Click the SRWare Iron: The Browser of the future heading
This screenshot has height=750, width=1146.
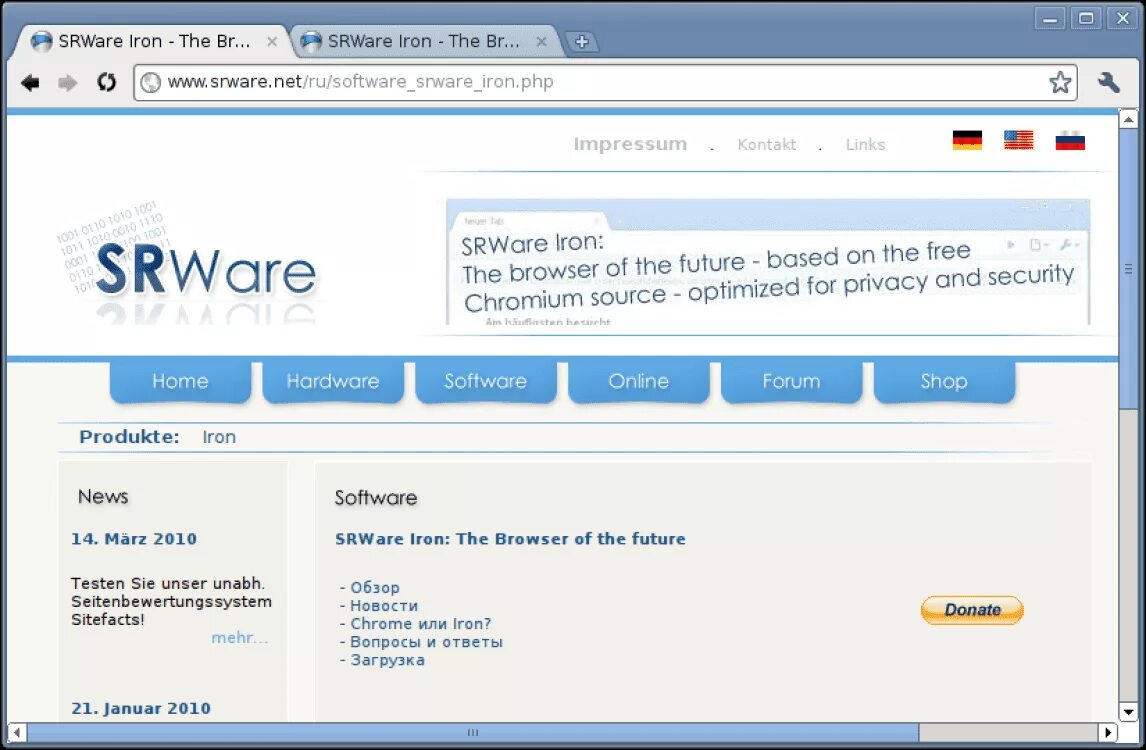tap(510, 539)
